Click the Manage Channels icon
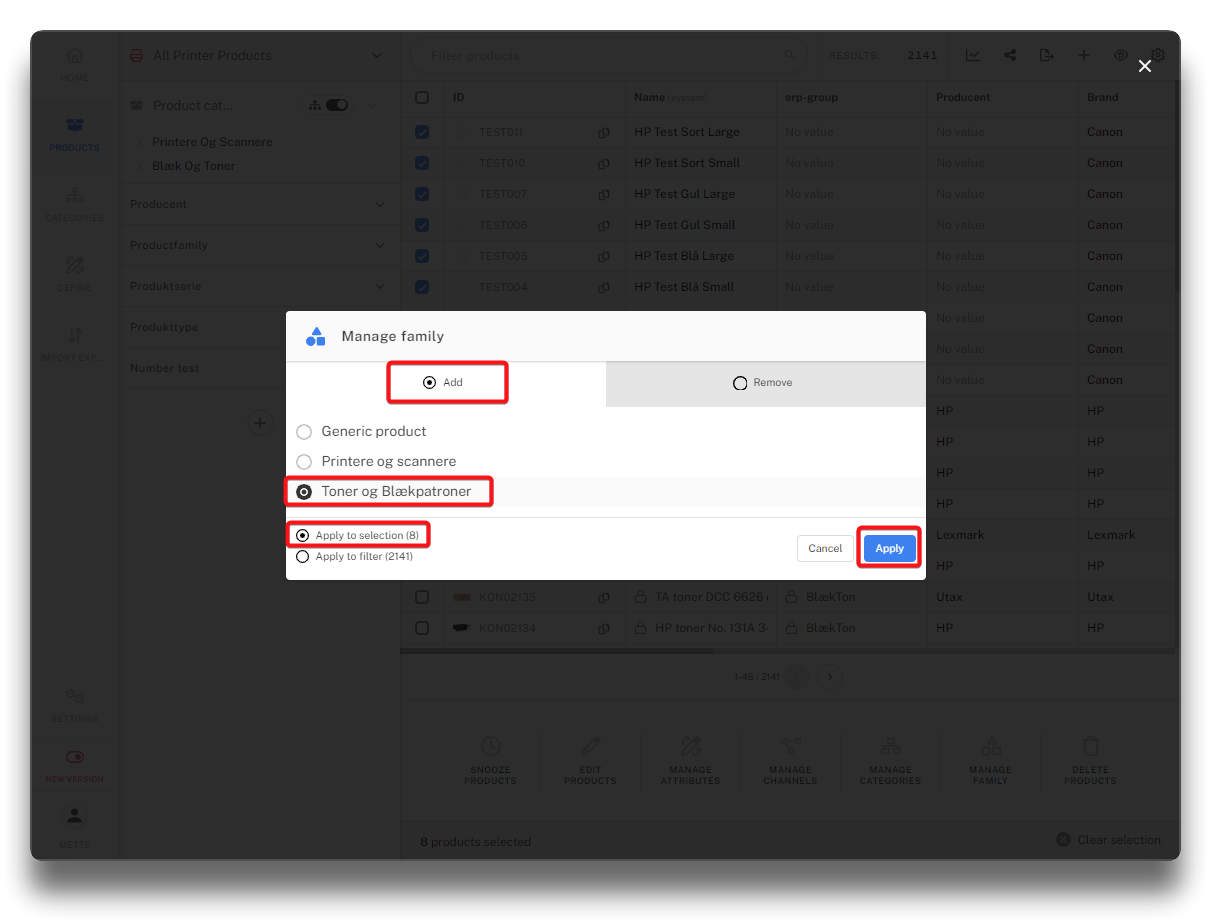Image resolution: width=1211 pixels, height=923 pixels. 790,746
